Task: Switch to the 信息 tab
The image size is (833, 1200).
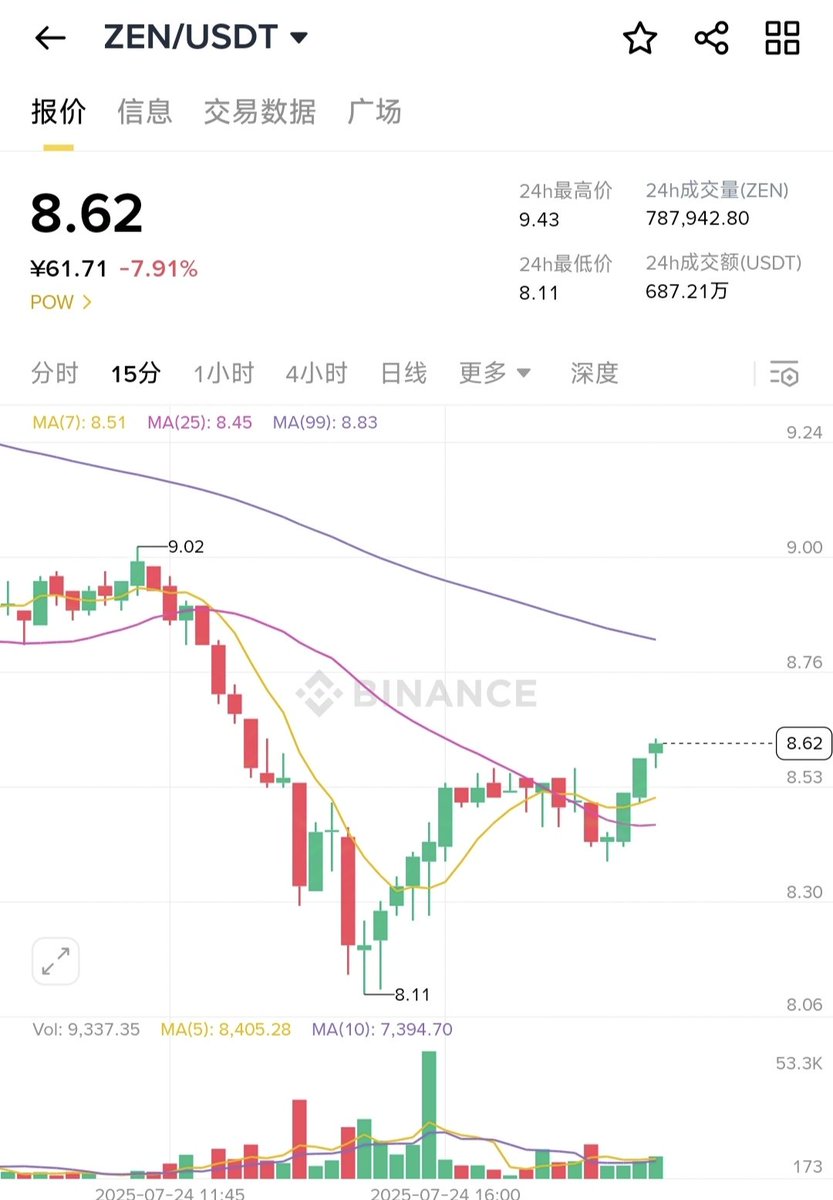Action: (x=144, y=111)
